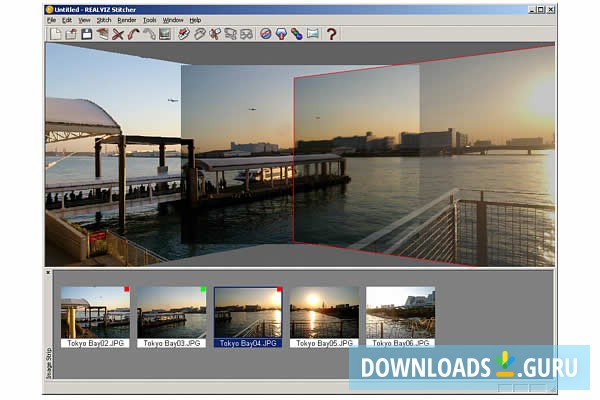The height and width of the screenshot is (400, 600).
Task: Open the Render menu
Action: (x=127, y=20)
